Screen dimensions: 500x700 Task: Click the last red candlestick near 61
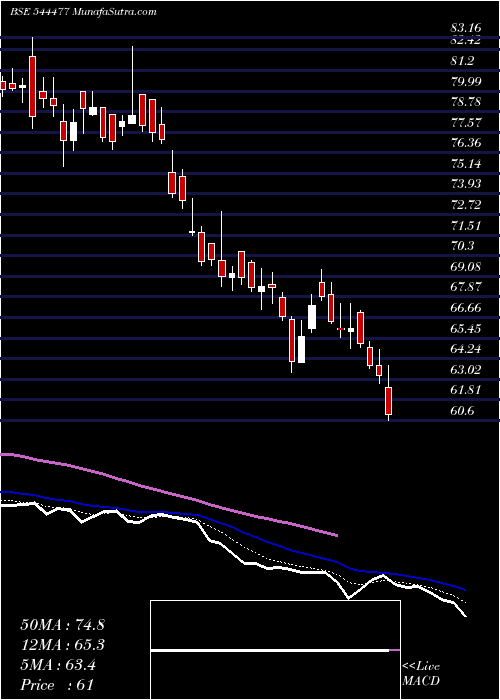(388, 400)
